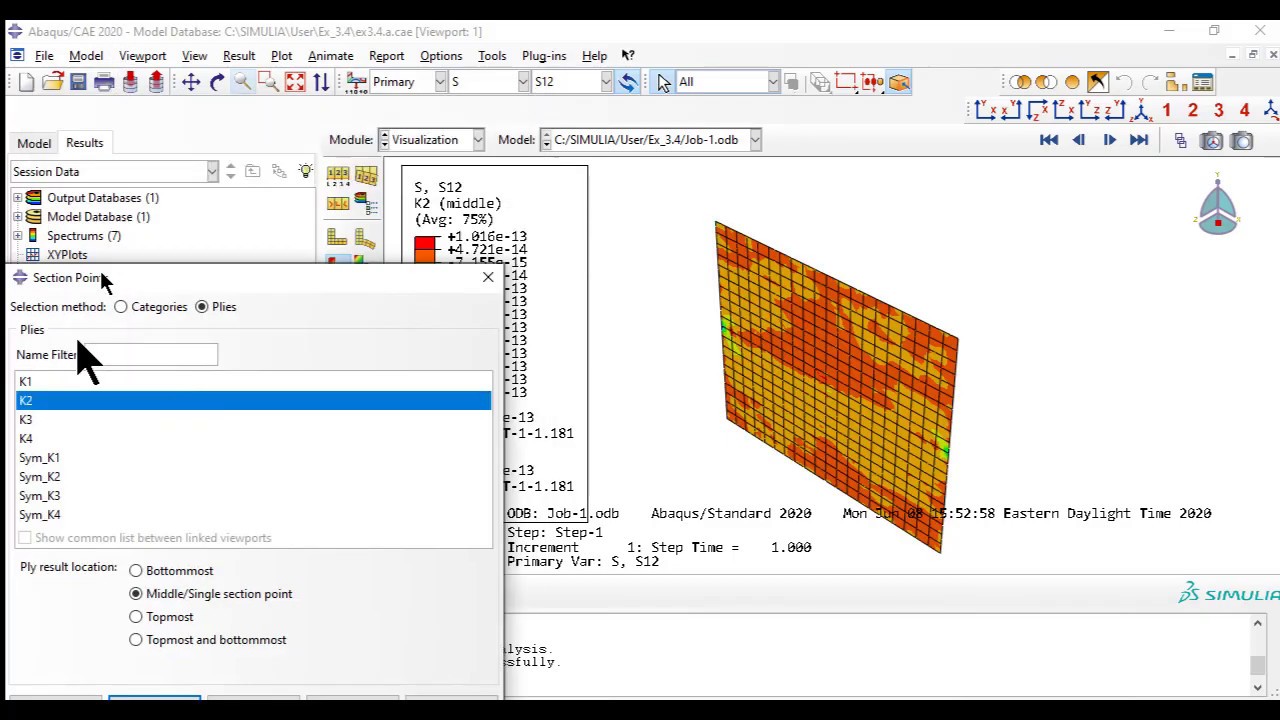Close the Section Points dialog

[x=488, y=277]
